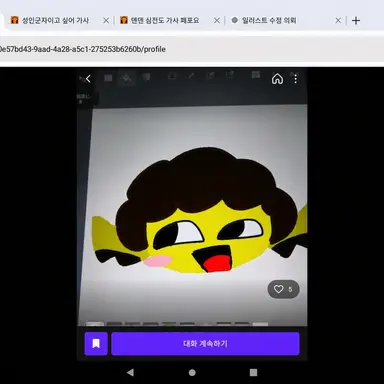Like the image with the heart button
The height and width of the screenshot is (384, 384).
pyautogui.click(x=283, y=289)
